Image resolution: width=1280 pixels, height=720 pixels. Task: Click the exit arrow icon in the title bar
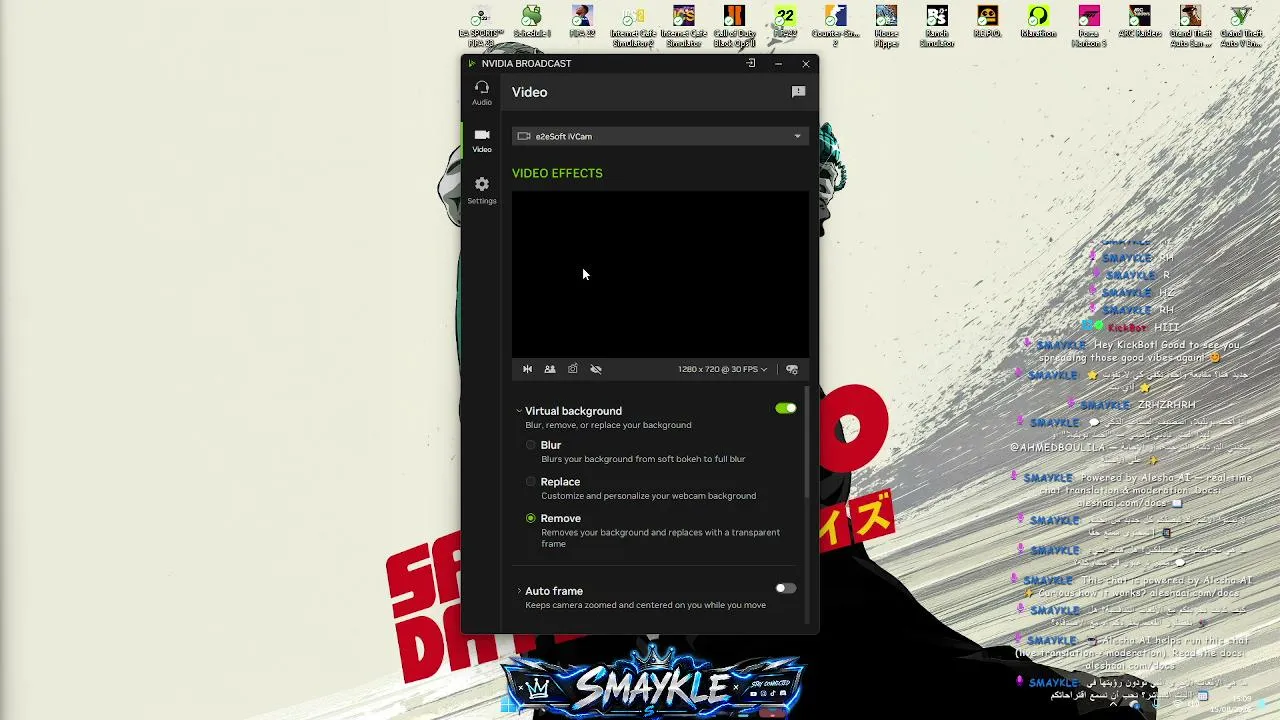tap(751, 63)
